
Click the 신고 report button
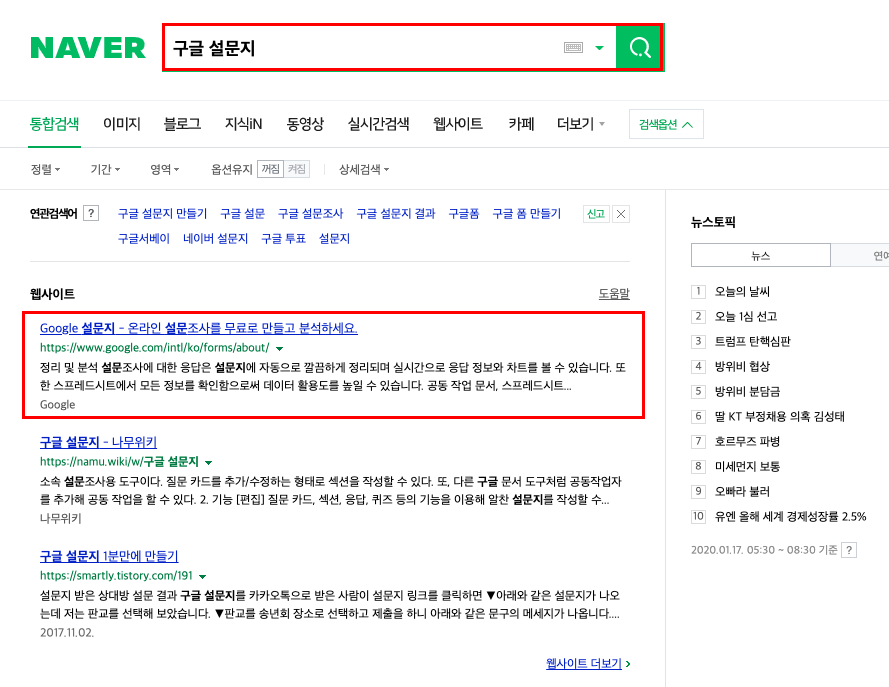pyautogui.click(x=596, y=214)
